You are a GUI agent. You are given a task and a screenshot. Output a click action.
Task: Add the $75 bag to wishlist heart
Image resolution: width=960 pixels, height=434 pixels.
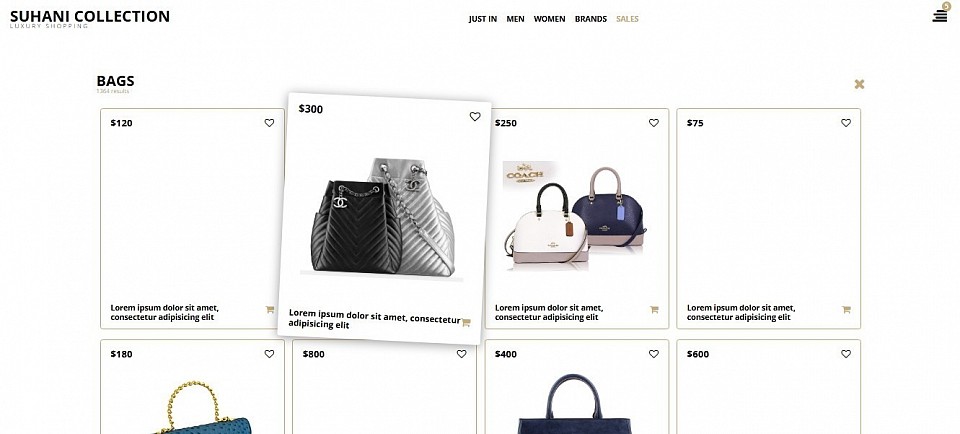point(846,123)
